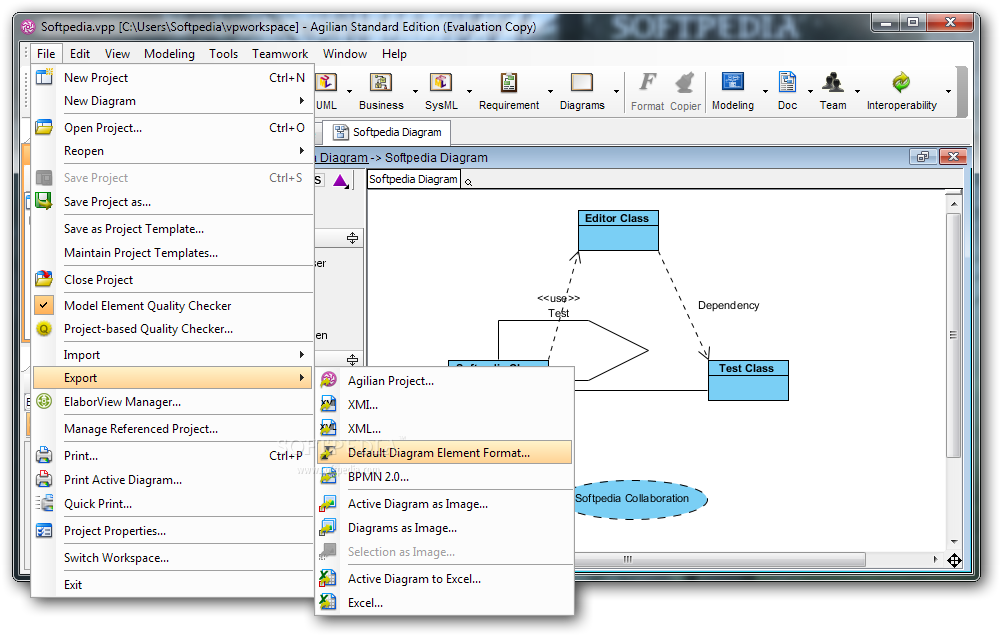The width and height of the screenshot is (1001, 636).
Task: Click the Project-based Quality Checker icon
Action: (x=44, y=329)
